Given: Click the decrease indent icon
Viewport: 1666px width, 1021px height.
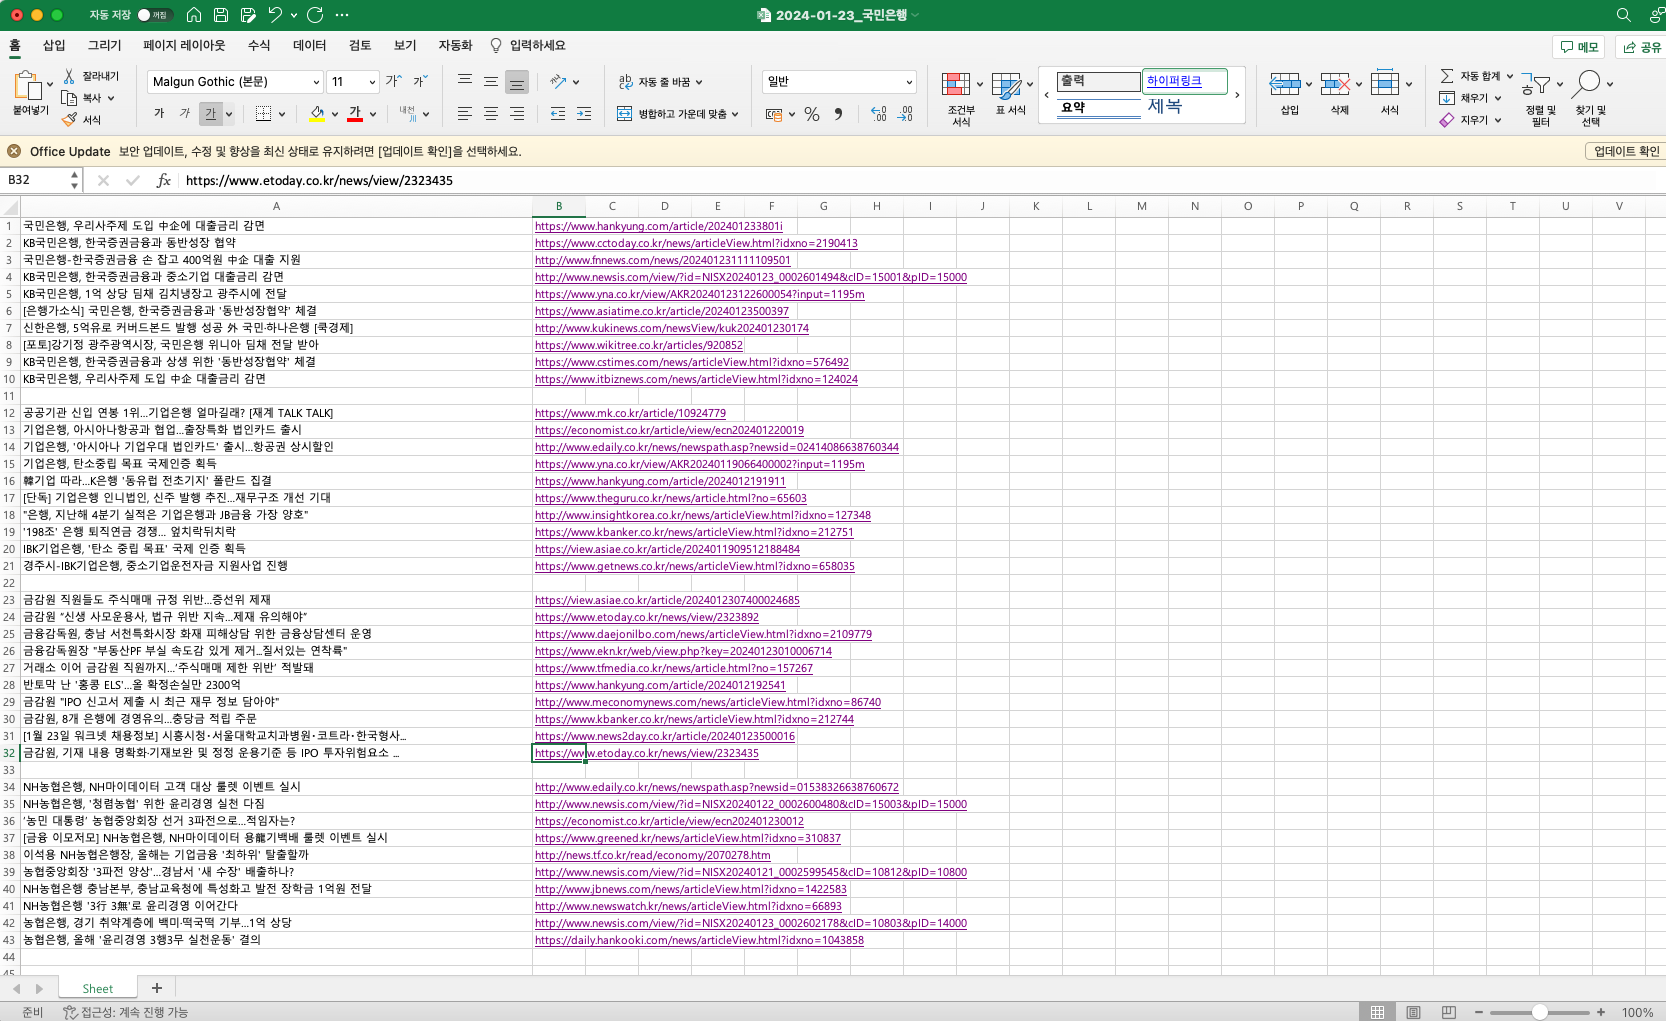Looking at the screenshot, I should point(558,114).
